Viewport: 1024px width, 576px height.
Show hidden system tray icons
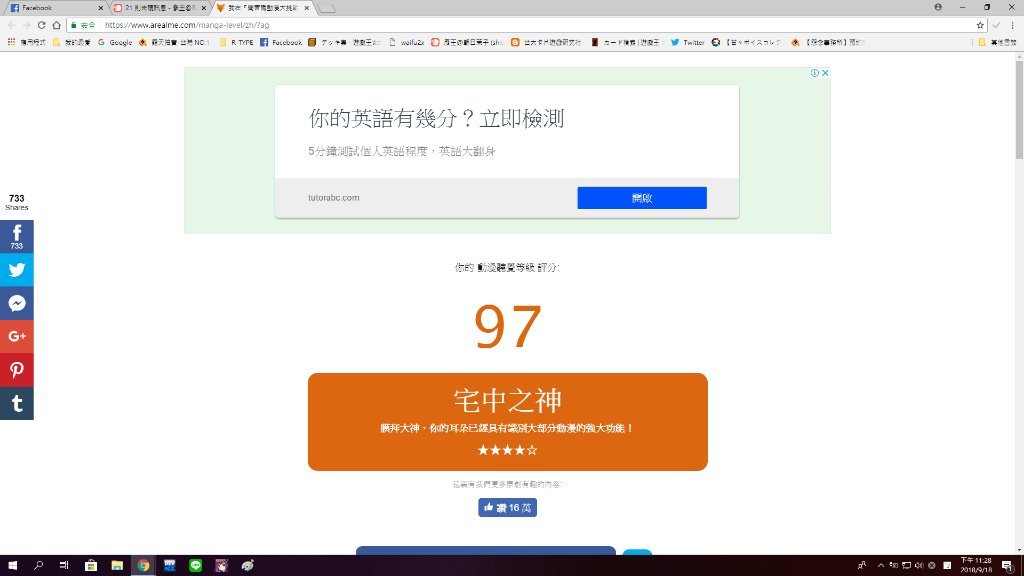880,566
